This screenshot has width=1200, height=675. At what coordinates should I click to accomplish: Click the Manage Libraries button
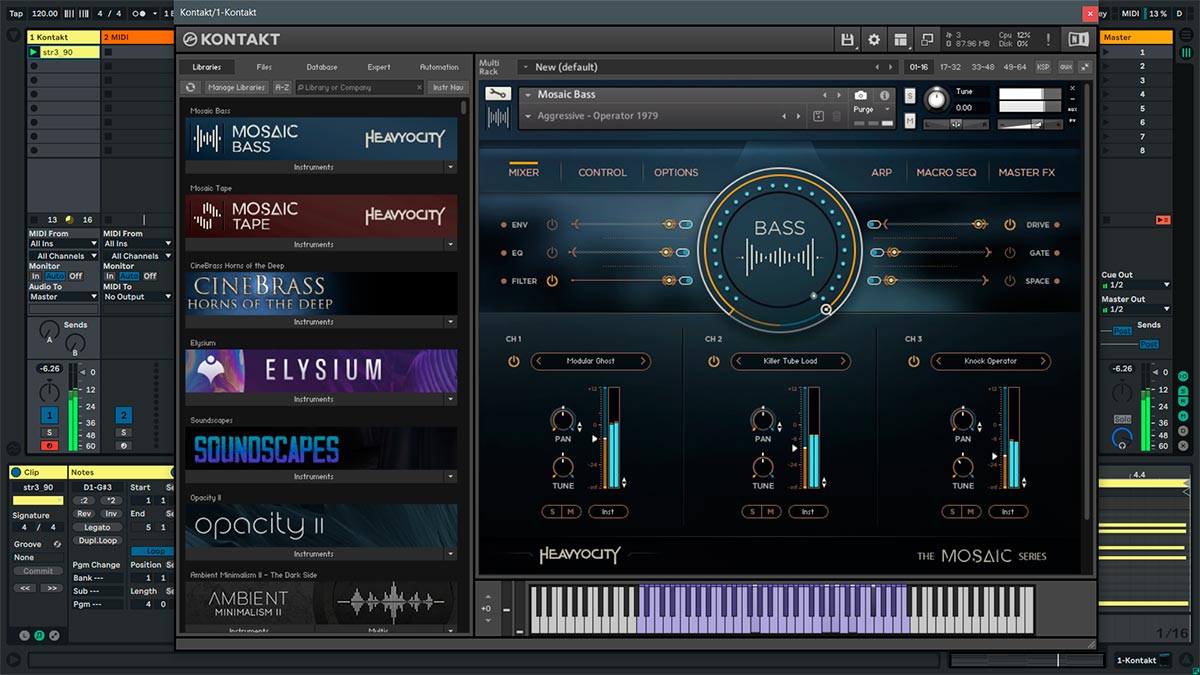(x=236, y=88)
